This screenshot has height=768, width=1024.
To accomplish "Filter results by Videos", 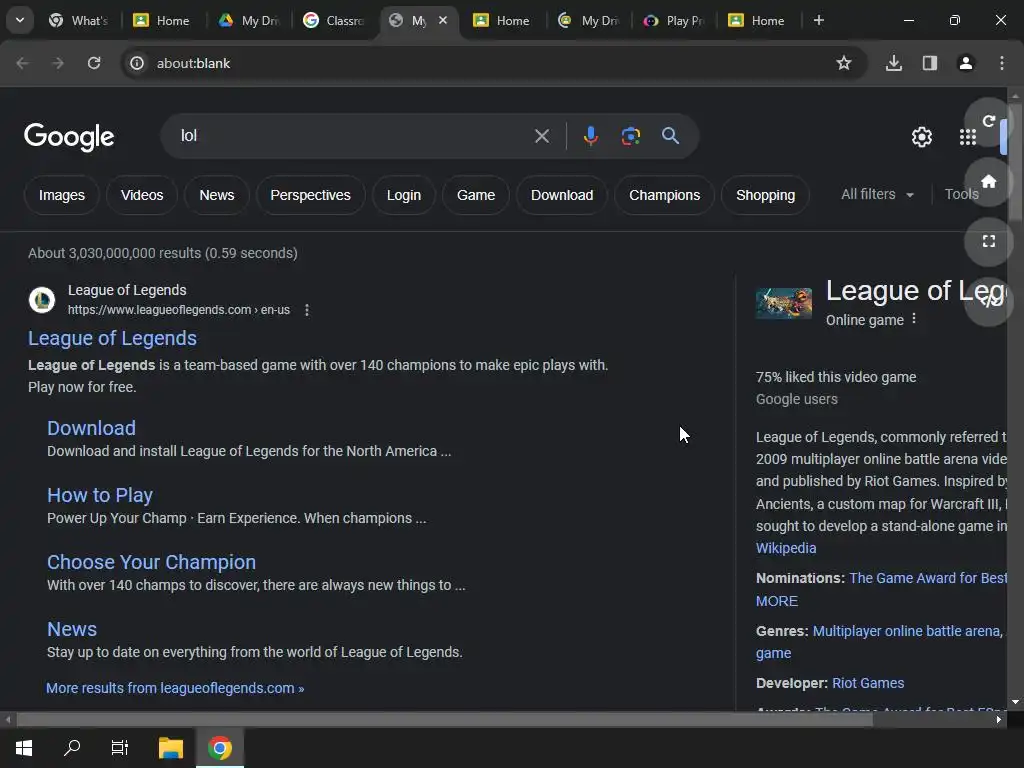I will point(142,195).
